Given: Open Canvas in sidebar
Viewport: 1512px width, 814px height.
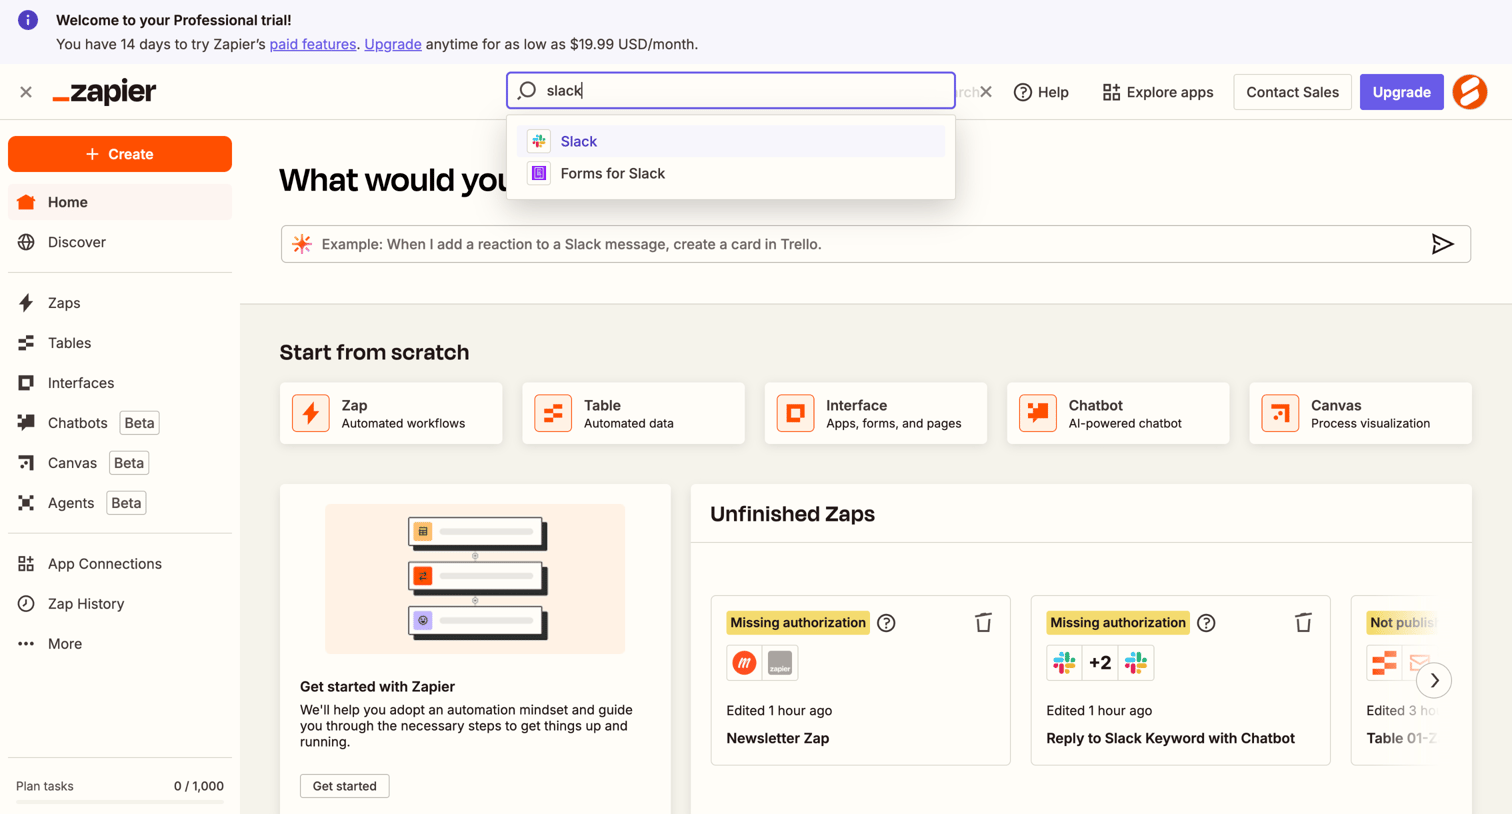Looking at the screenshot, I should (120, 463).
